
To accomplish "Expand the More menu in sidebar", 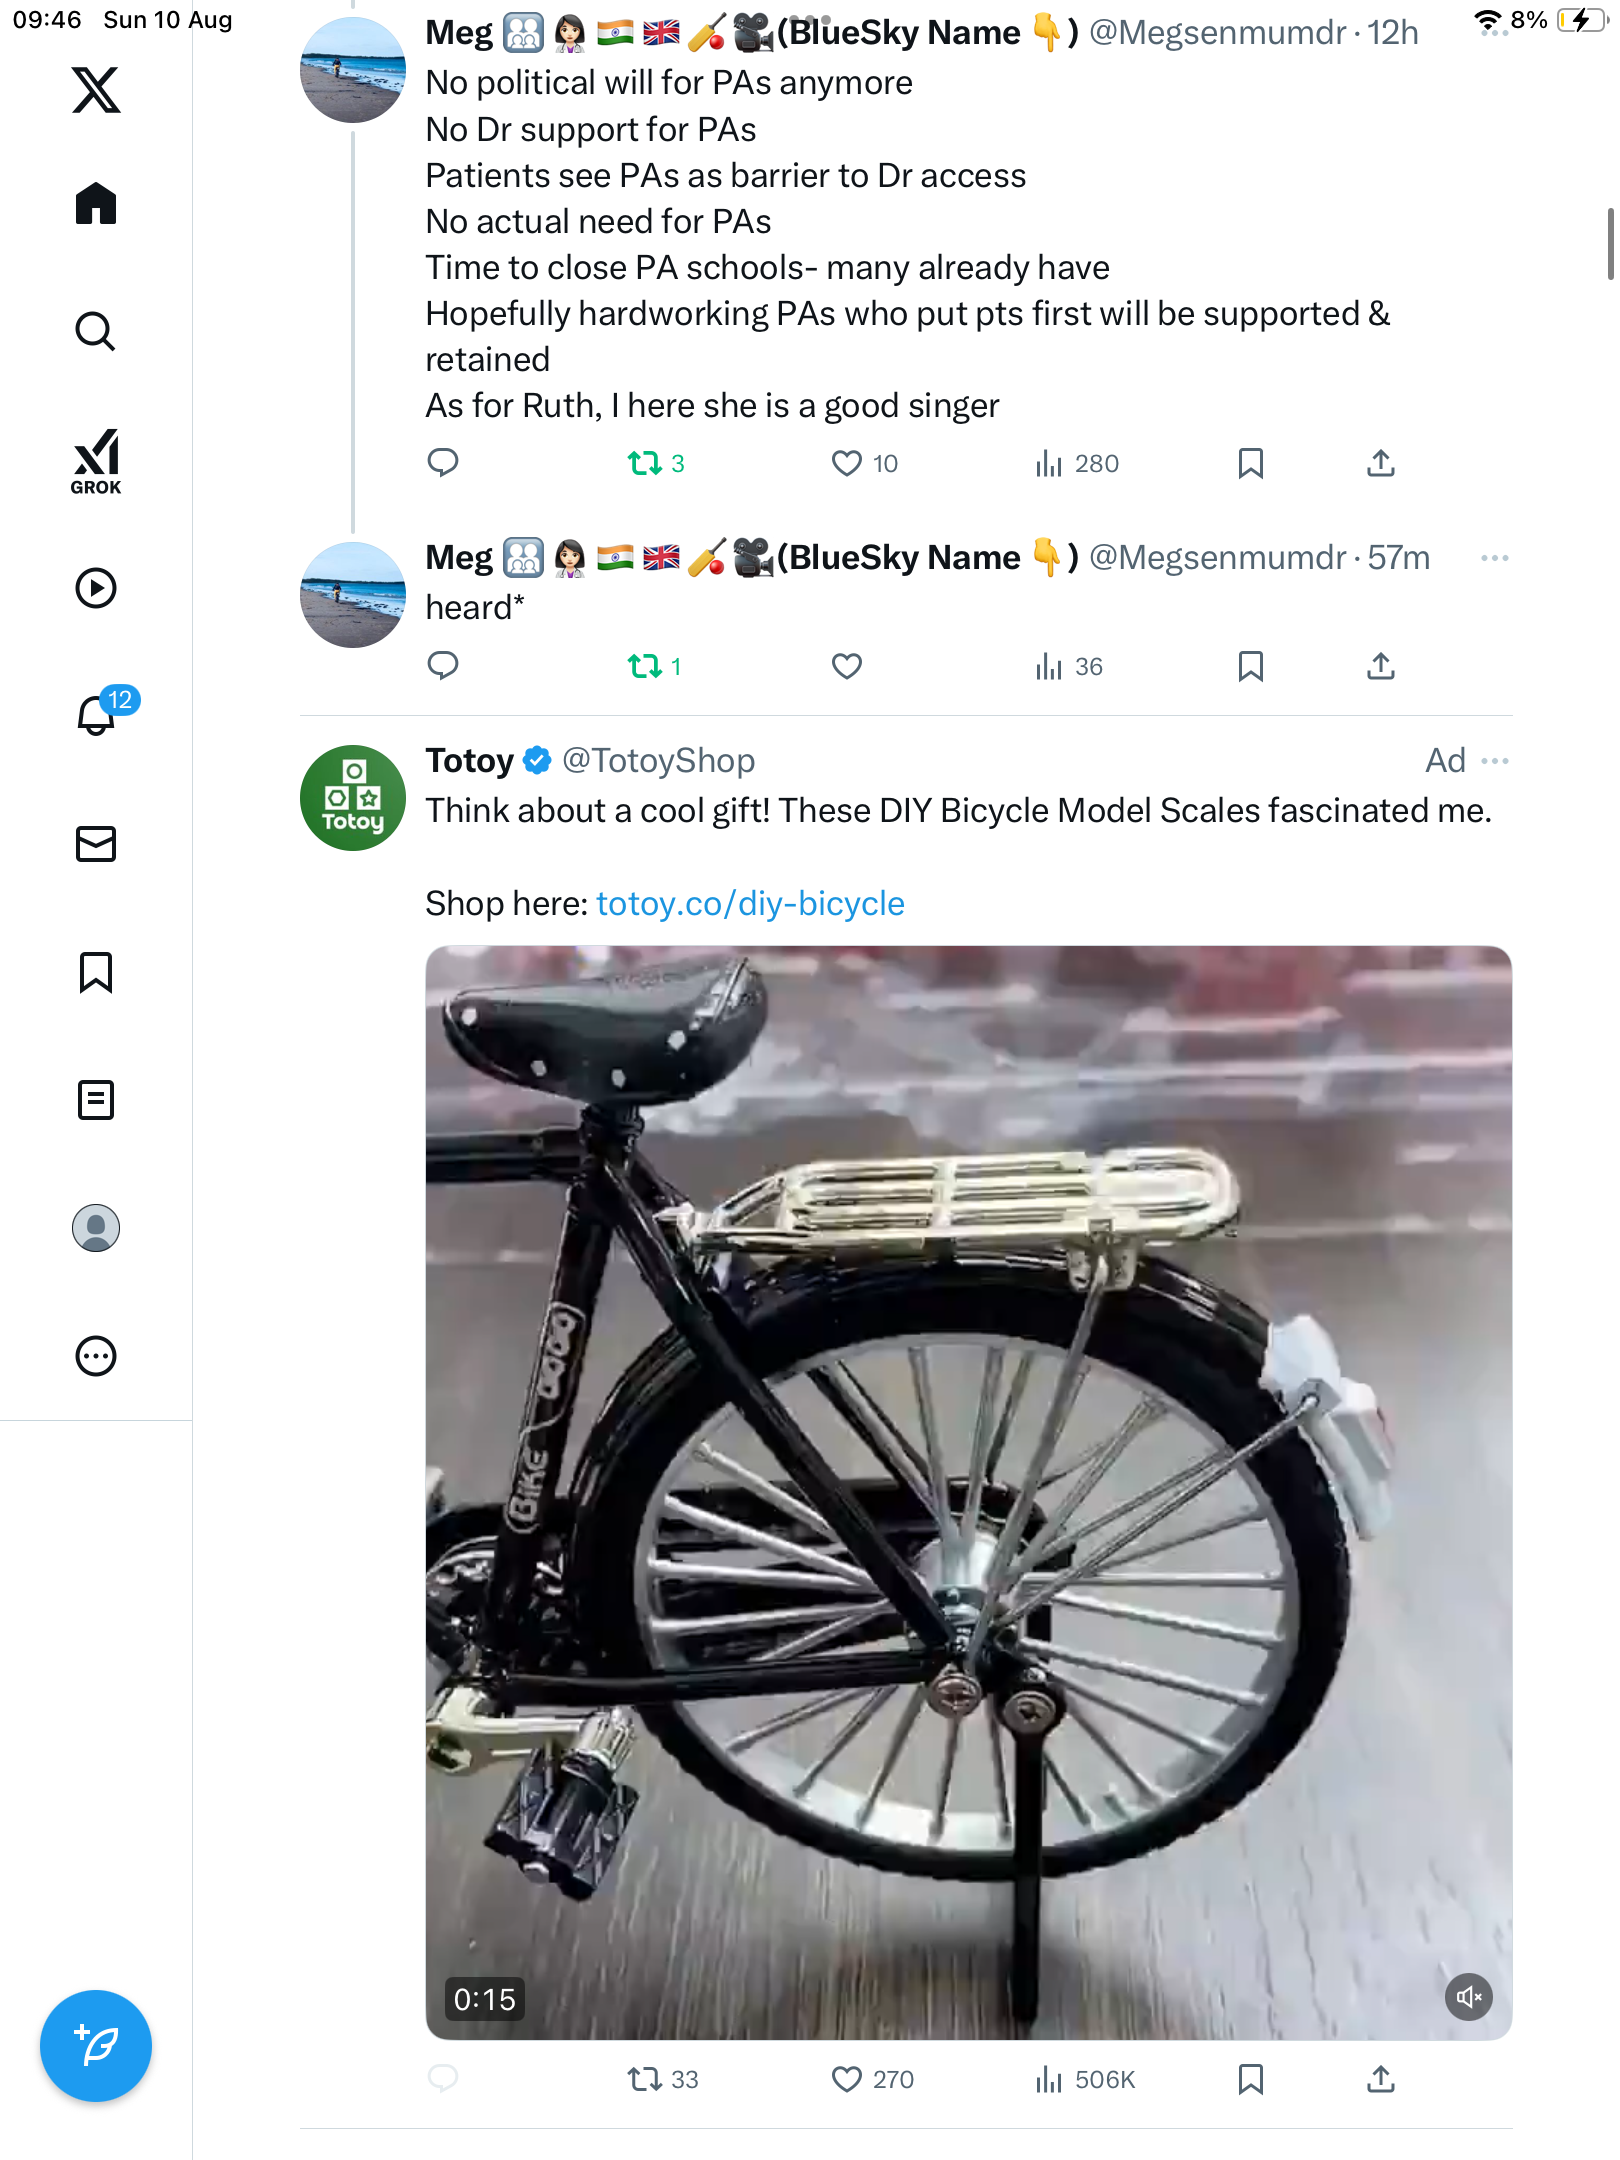I will pos(96,1356).
